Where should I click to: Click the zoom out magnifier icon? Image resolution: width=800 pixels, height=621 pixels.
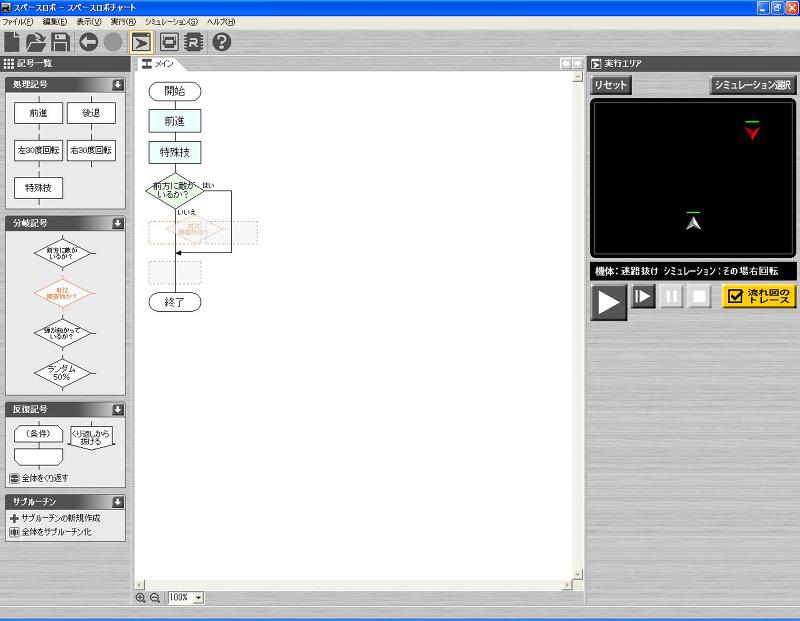click(x=155, y=598)
